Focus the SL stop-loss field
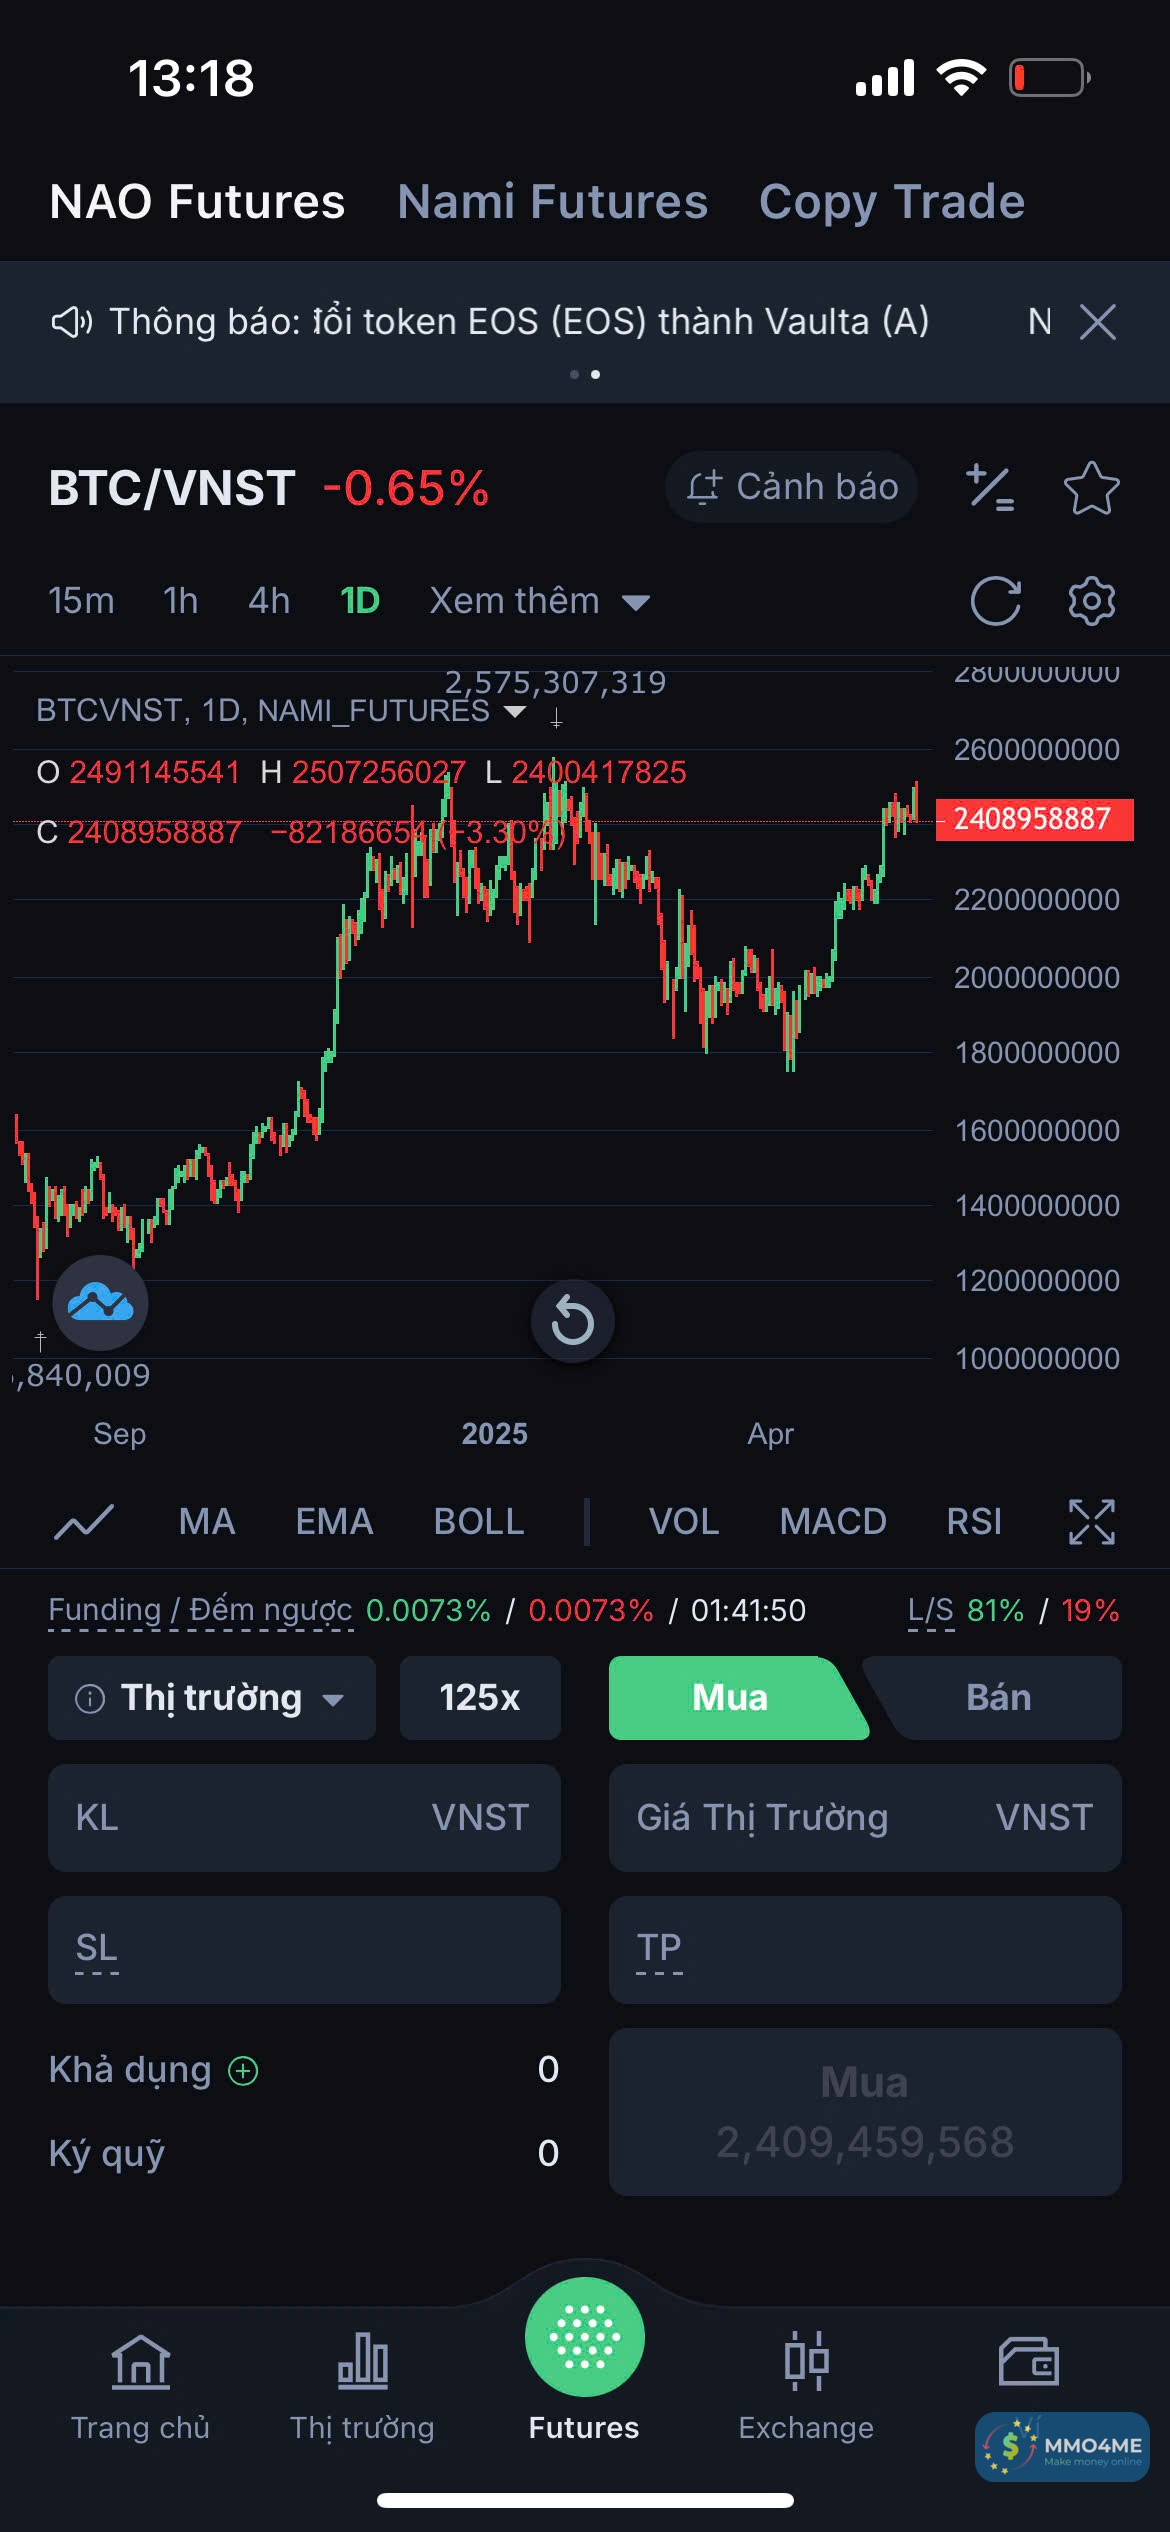This screenshot has width=1170, height=2532. [x=304, y=1950]
